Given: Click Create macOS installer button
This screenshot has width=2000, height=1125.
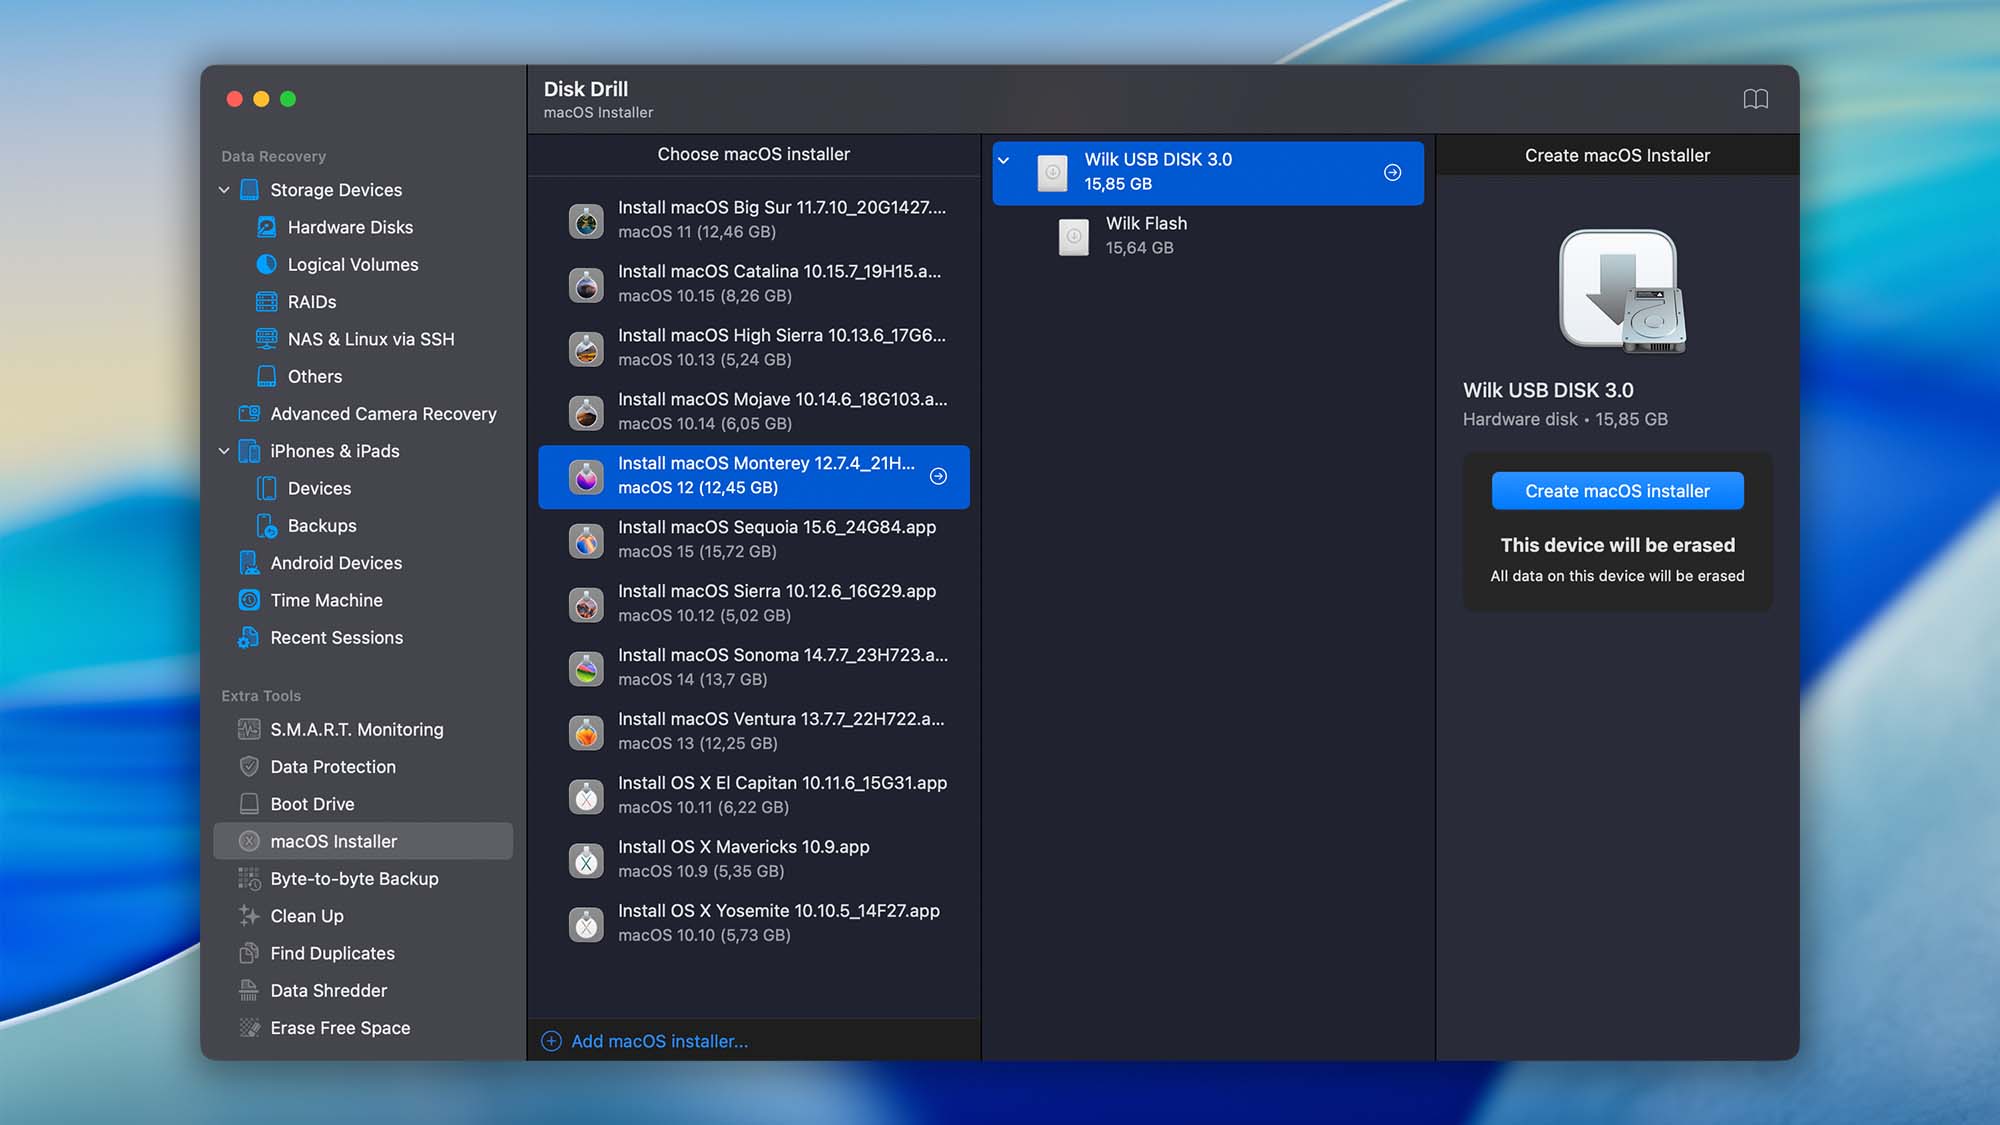Looking at the screenshot, I should (x=1617, y=491).
